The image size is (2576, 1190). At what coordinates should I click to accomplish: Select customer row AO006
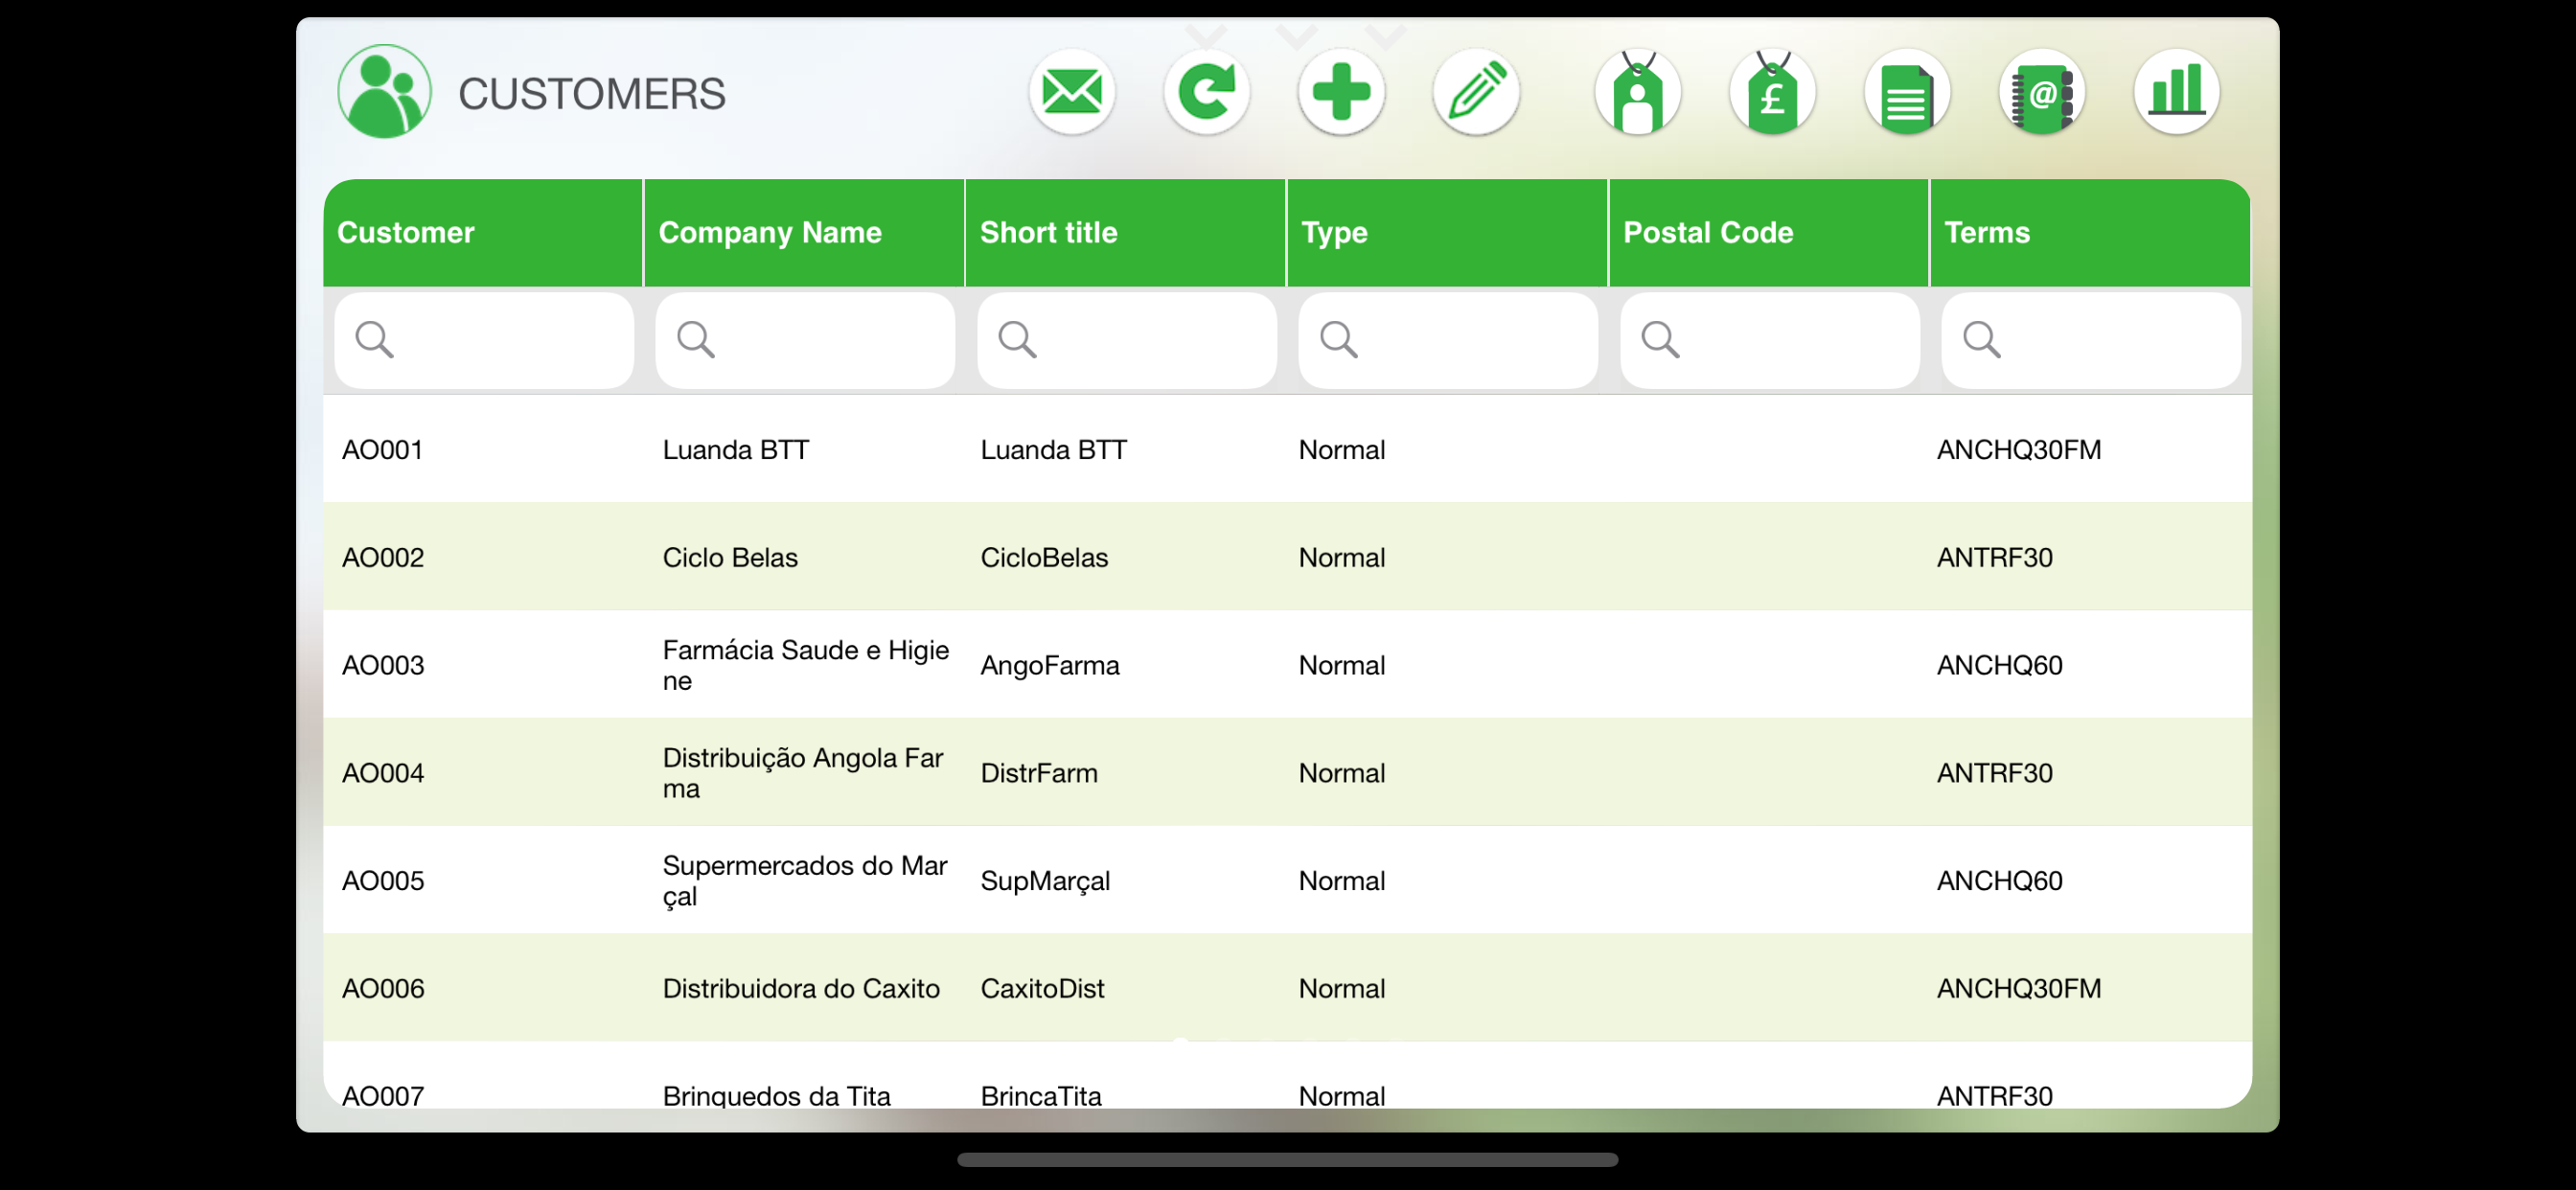[1287, 989]
